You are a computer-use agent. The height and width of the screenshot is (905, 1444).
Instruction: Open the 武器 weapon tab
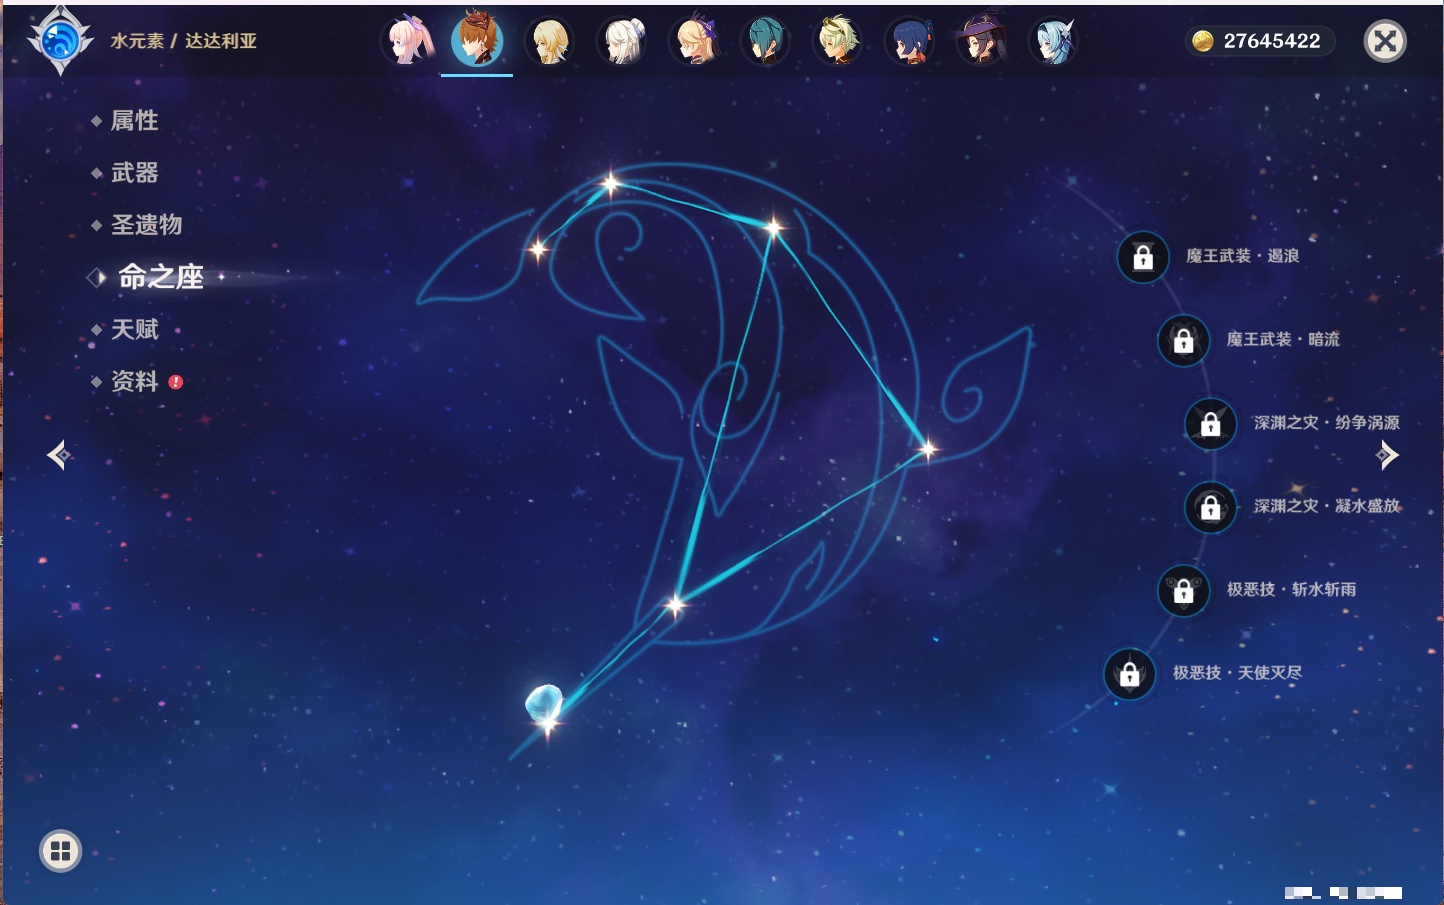(134, 173)
